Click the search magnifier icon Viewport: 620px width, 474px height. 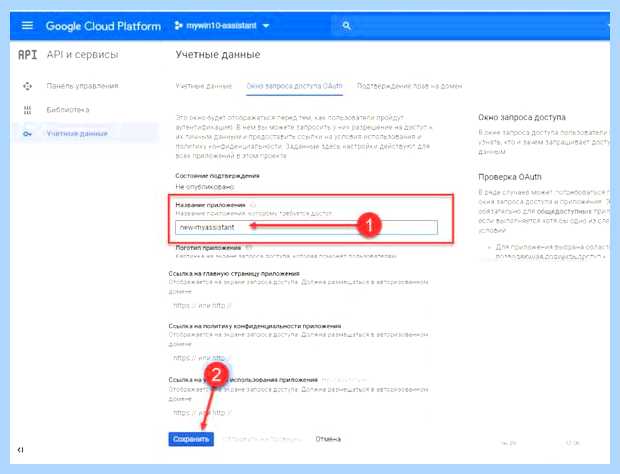tap(346, 26)
